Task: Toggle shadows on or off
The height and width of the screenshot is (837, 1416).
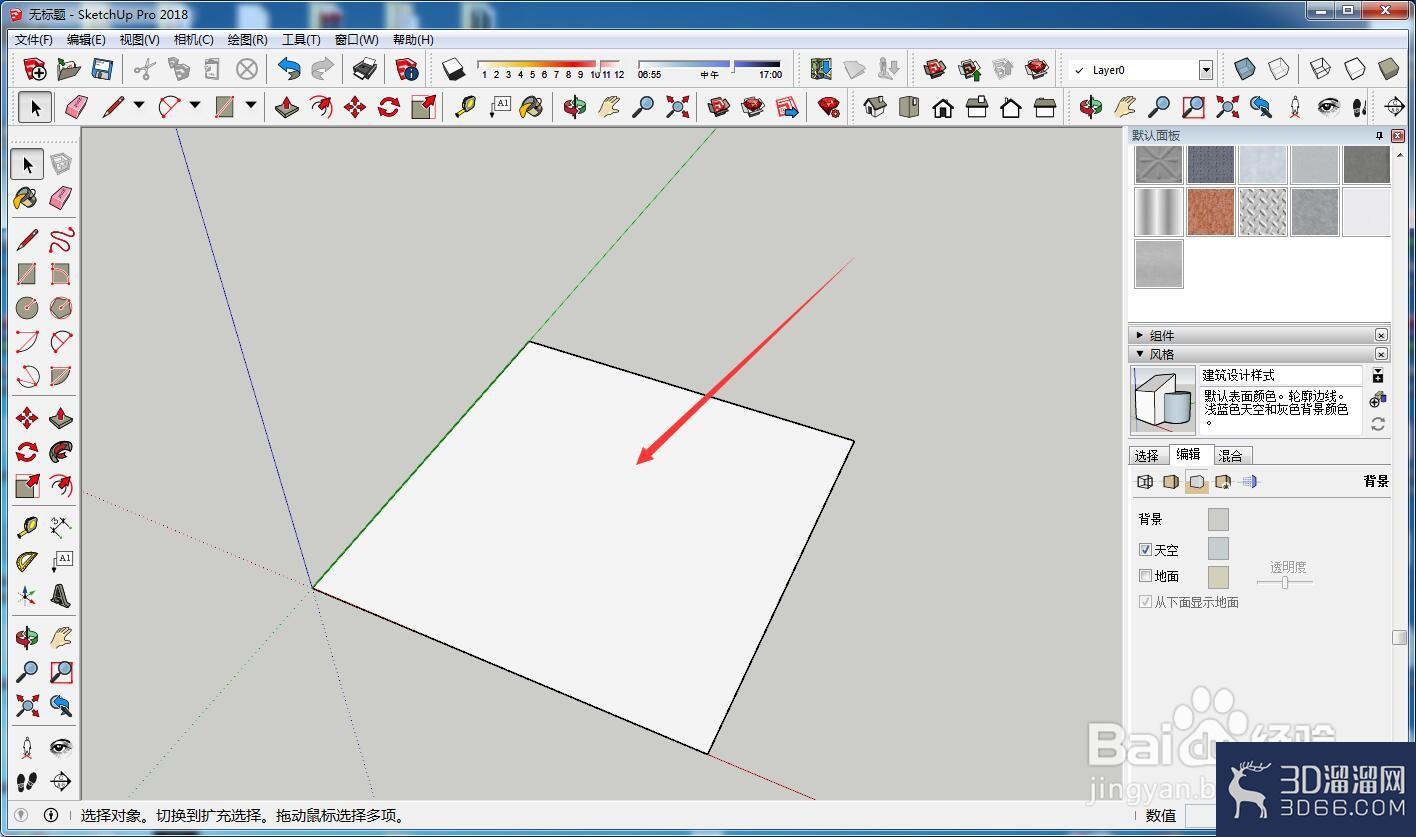Action: (454, 69)
